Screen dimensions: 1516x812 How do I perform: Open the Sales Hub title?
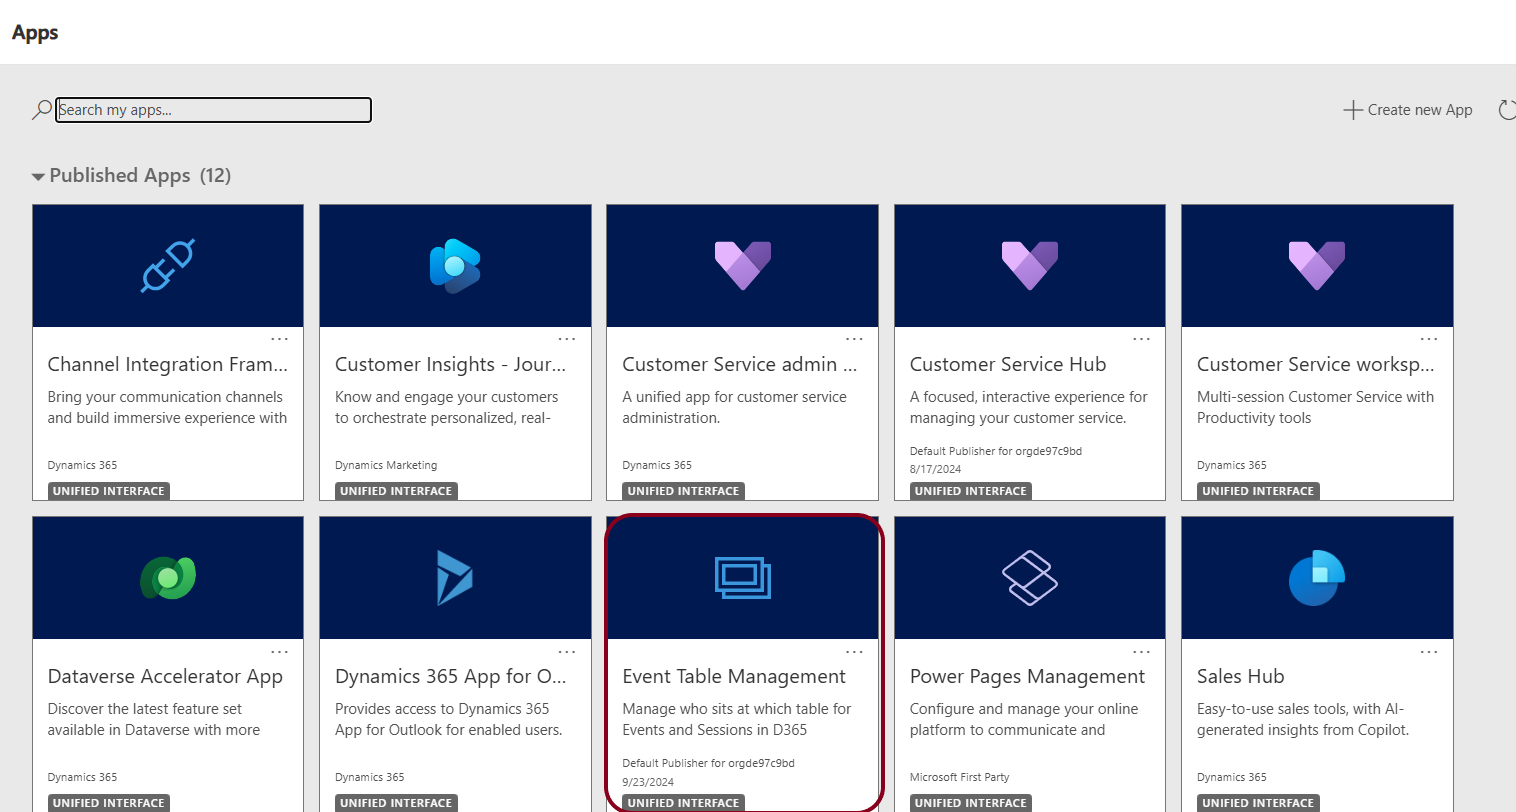pyautogui.click(x=1240, y=677)
